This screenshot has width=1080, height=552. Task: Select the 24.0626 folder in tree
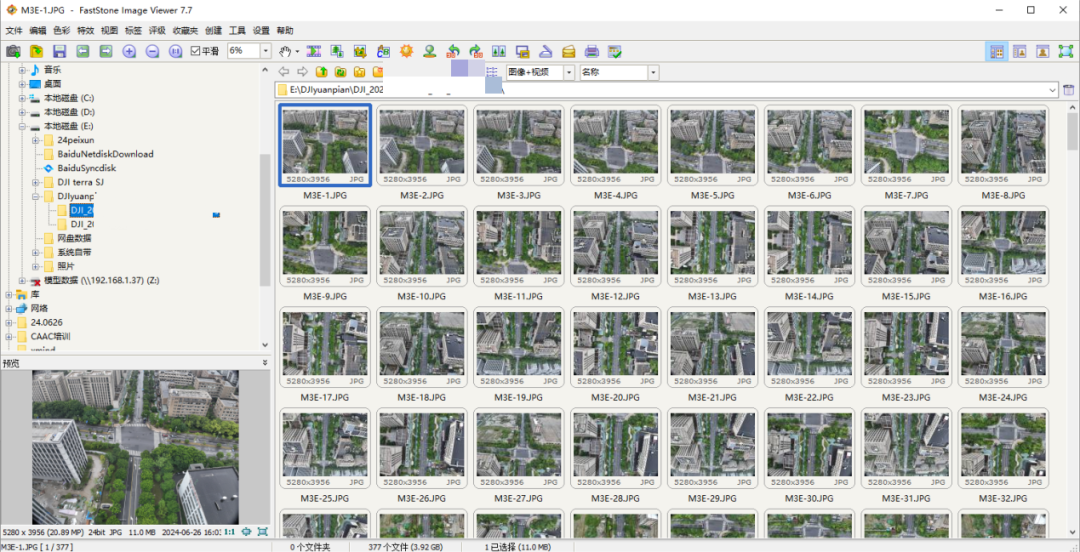point(45,322)
